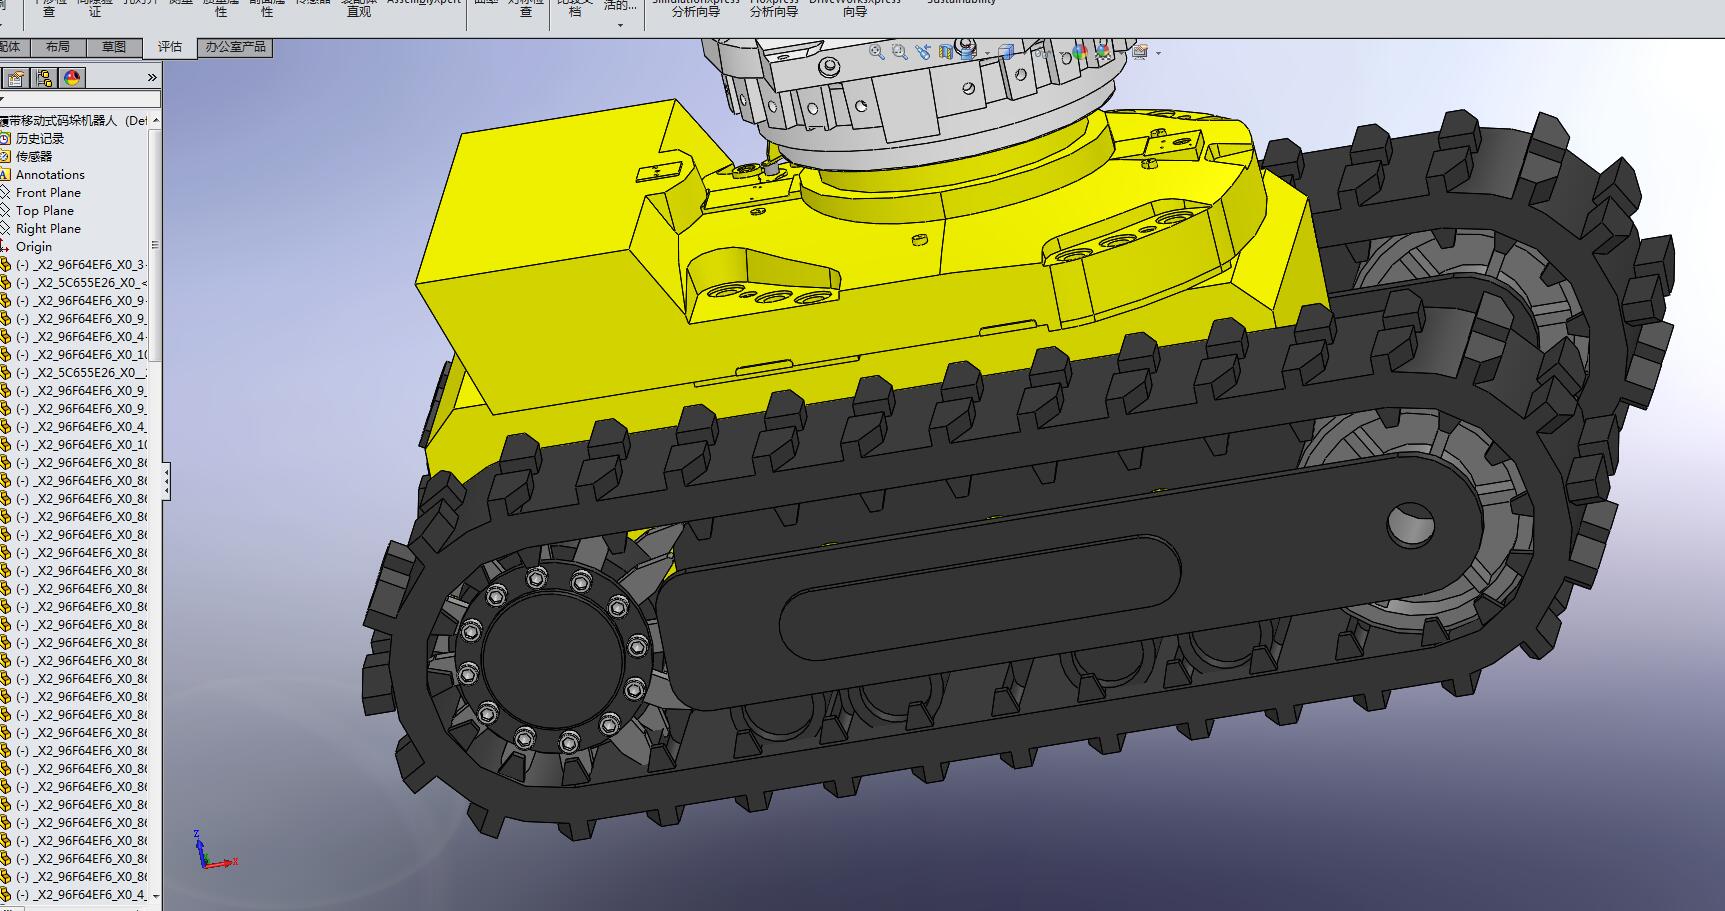This screenshot has height=911, width=1725.
Task: Click the Zoom to Area magnifier icon
Action: tap(900, 52)
